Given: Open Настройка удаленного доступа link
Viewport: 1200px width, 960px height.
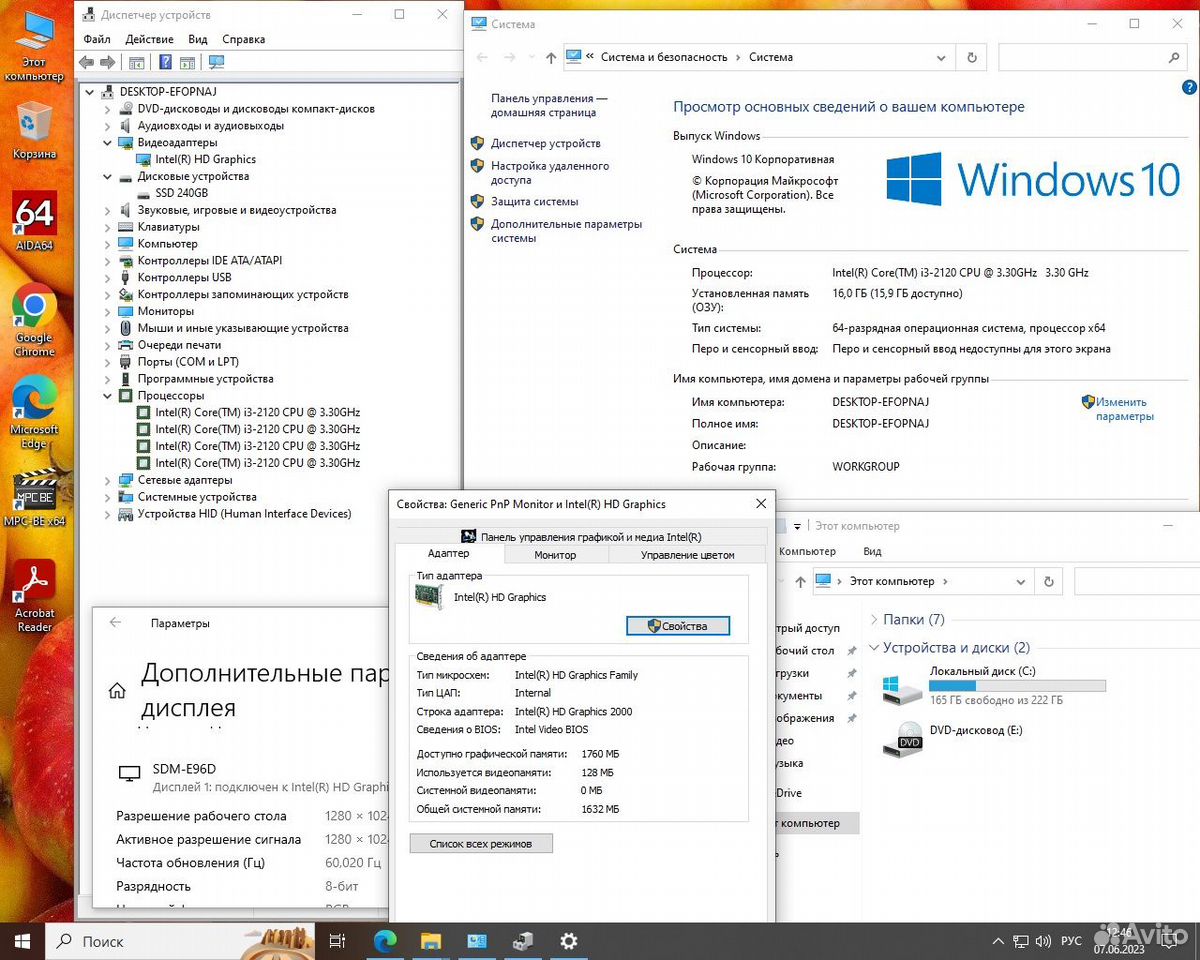Looking at the screenshot, I should (550, 173).
